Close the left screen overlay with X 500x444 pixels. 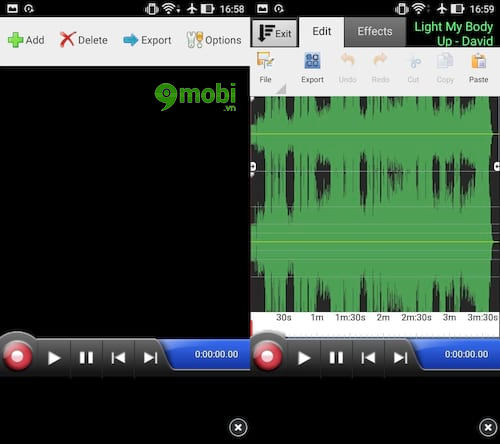(238, 427)
